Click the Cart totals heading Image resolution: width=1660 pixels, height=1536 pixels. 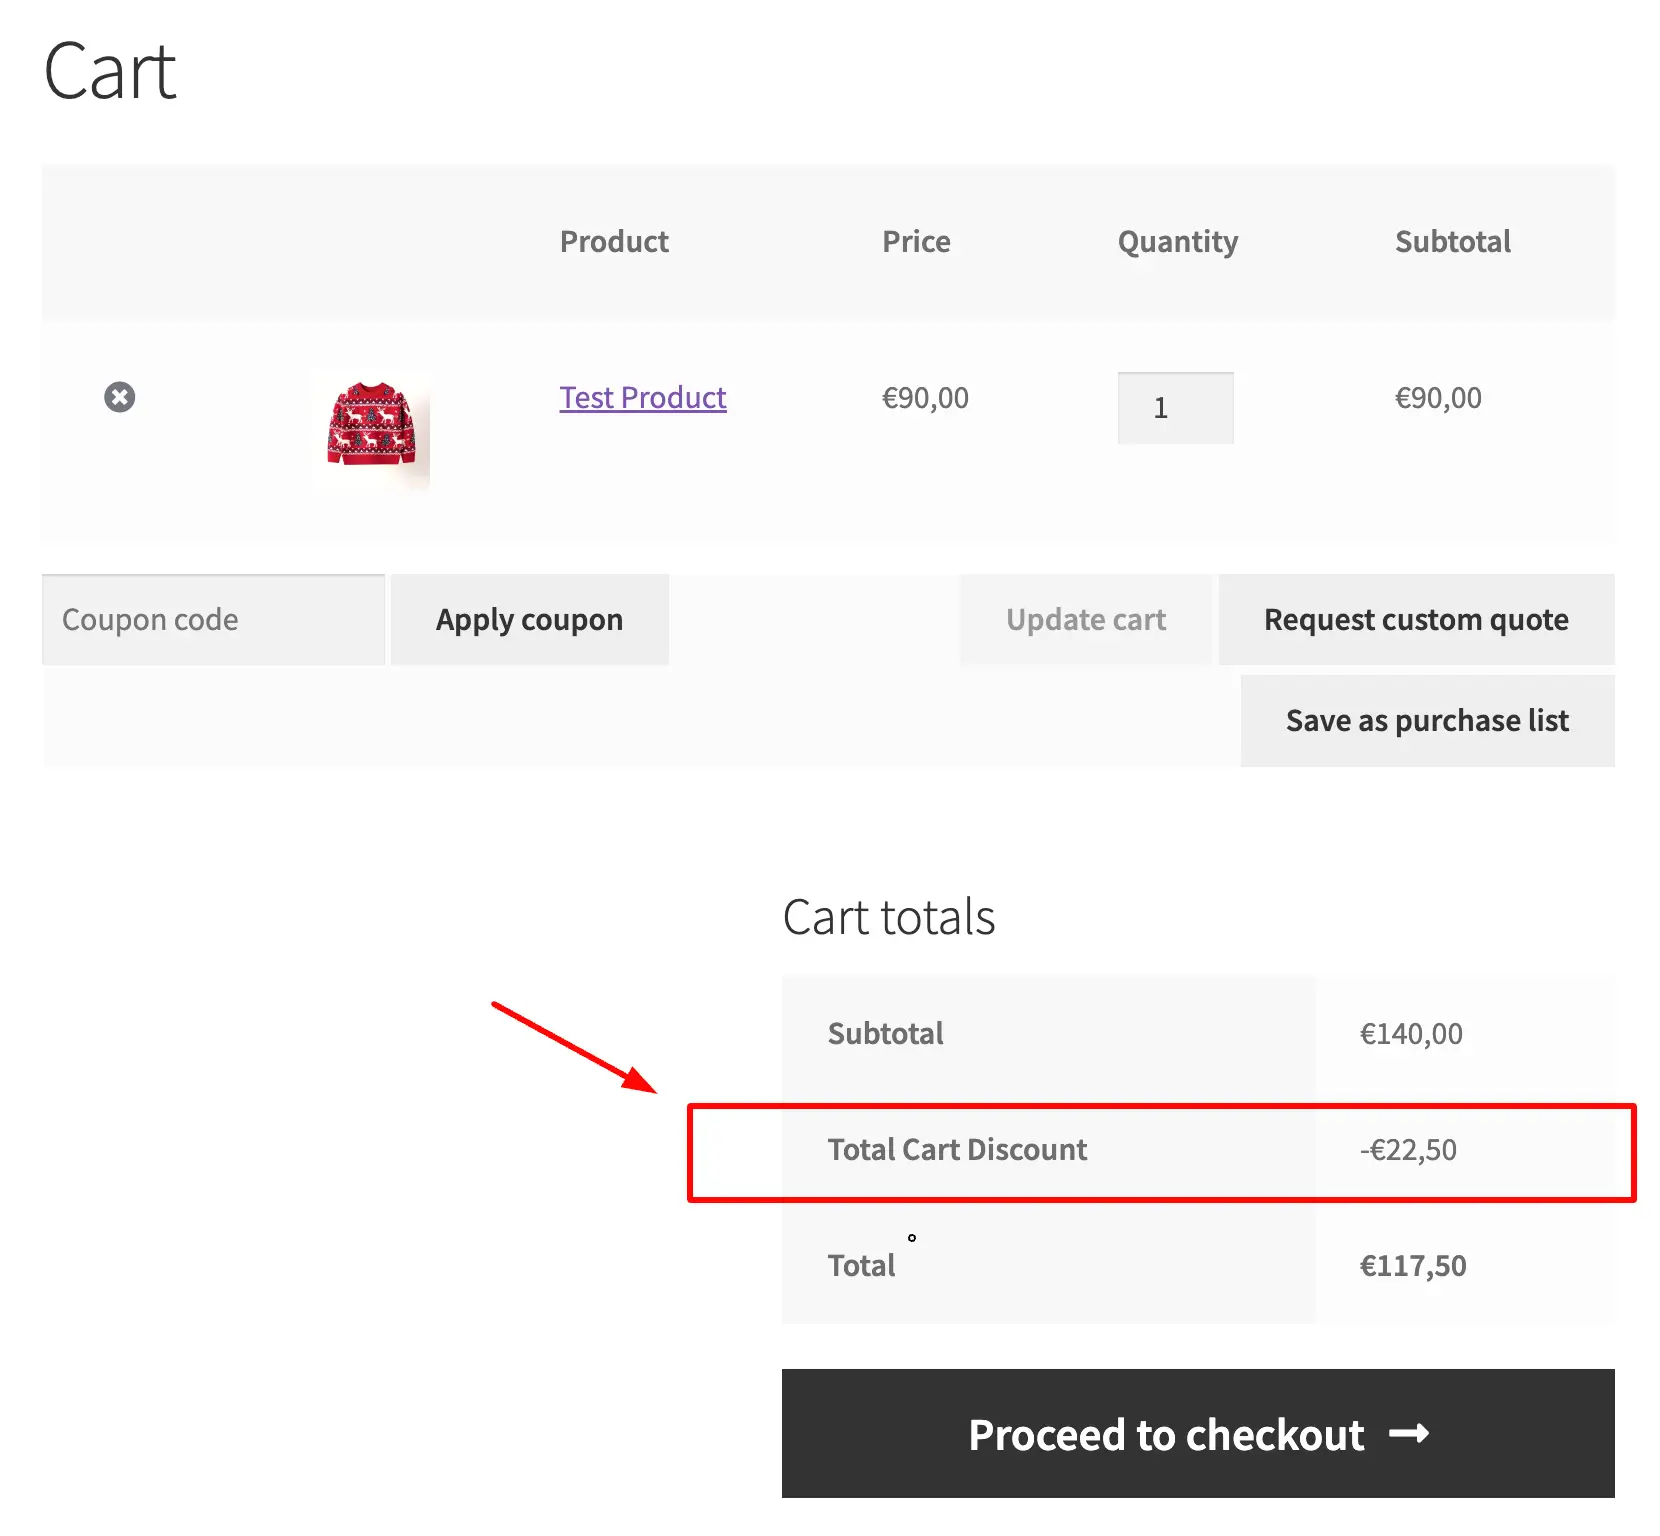(889, 917)
